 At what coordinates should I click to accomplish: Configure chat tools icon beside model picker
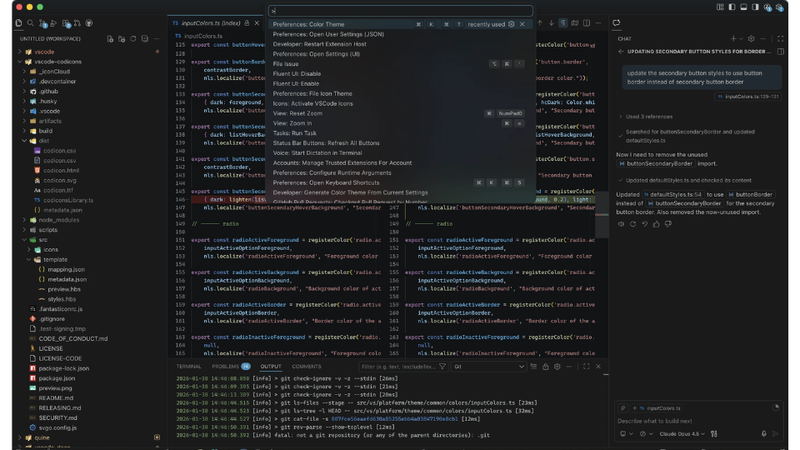tap(714, 434)
